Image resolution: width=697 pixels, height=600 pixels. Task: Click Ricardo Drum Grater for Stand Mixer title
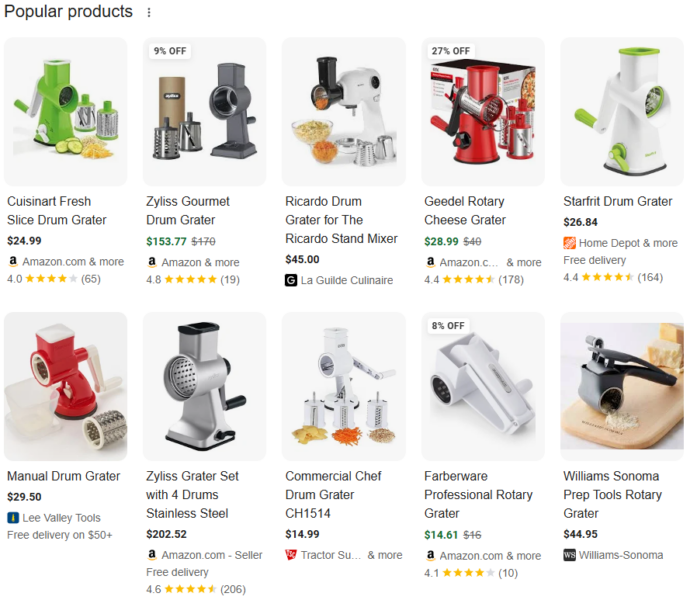click(341, 220)
